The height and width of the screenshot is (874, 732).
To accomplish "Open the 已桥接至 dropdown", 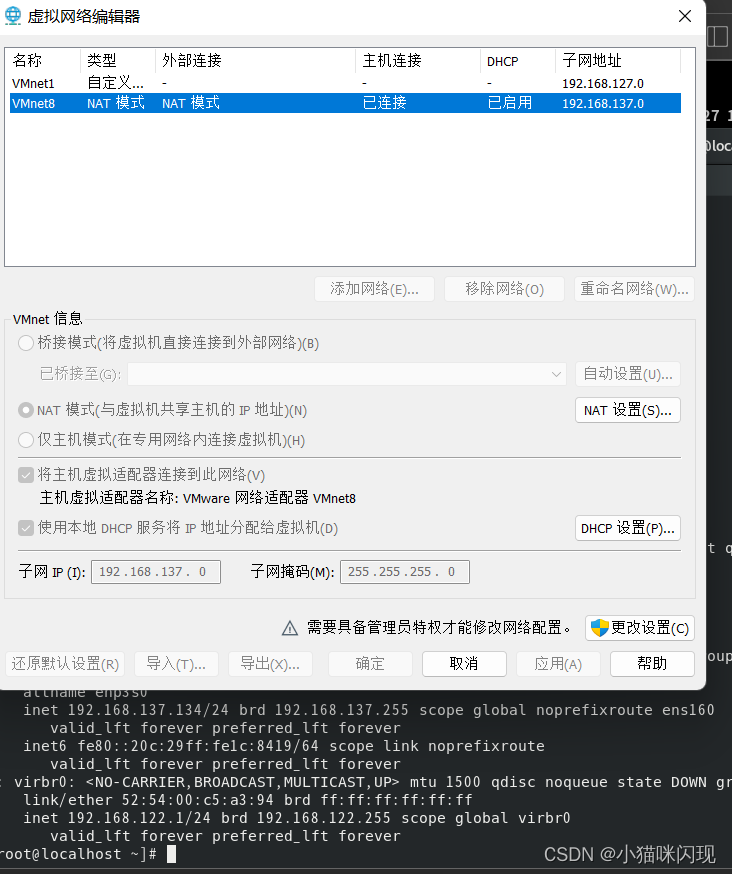I will click(347, 374).
